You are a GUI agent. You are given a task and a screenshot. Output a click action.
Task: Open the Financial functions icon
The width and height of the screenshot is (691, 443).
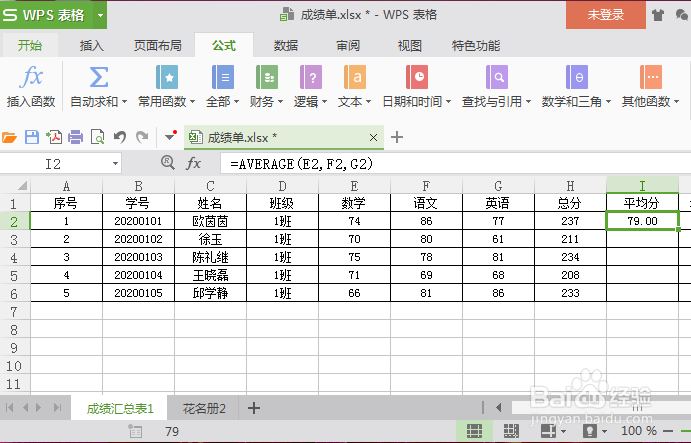point(267,77)
